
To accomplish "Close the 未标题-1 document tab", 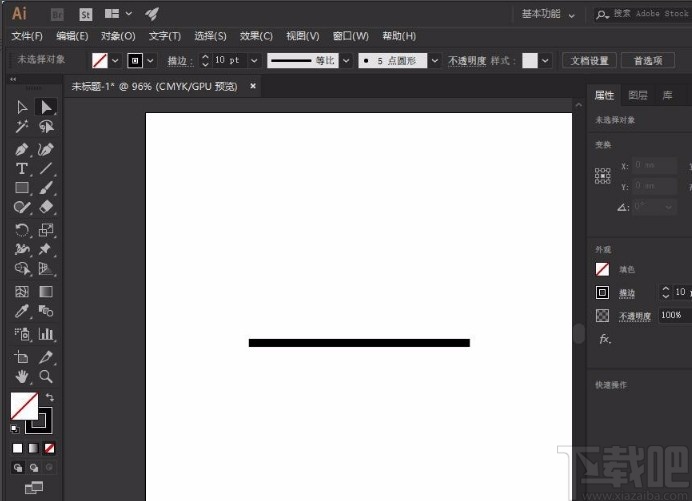I will 253,86.
